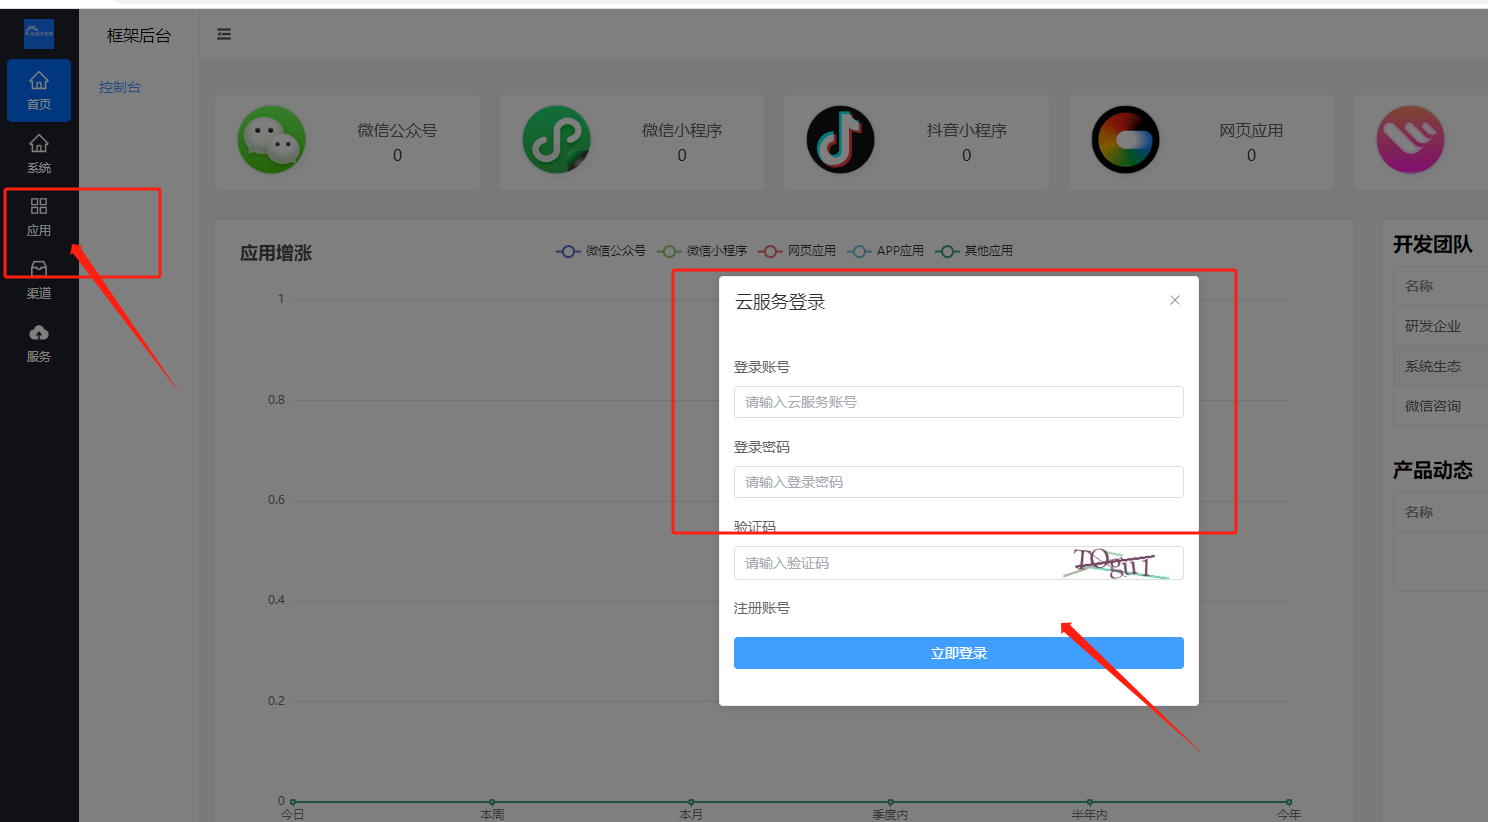
Task: Click the 微信小程序 card label
Action: (x=682, y=130)
